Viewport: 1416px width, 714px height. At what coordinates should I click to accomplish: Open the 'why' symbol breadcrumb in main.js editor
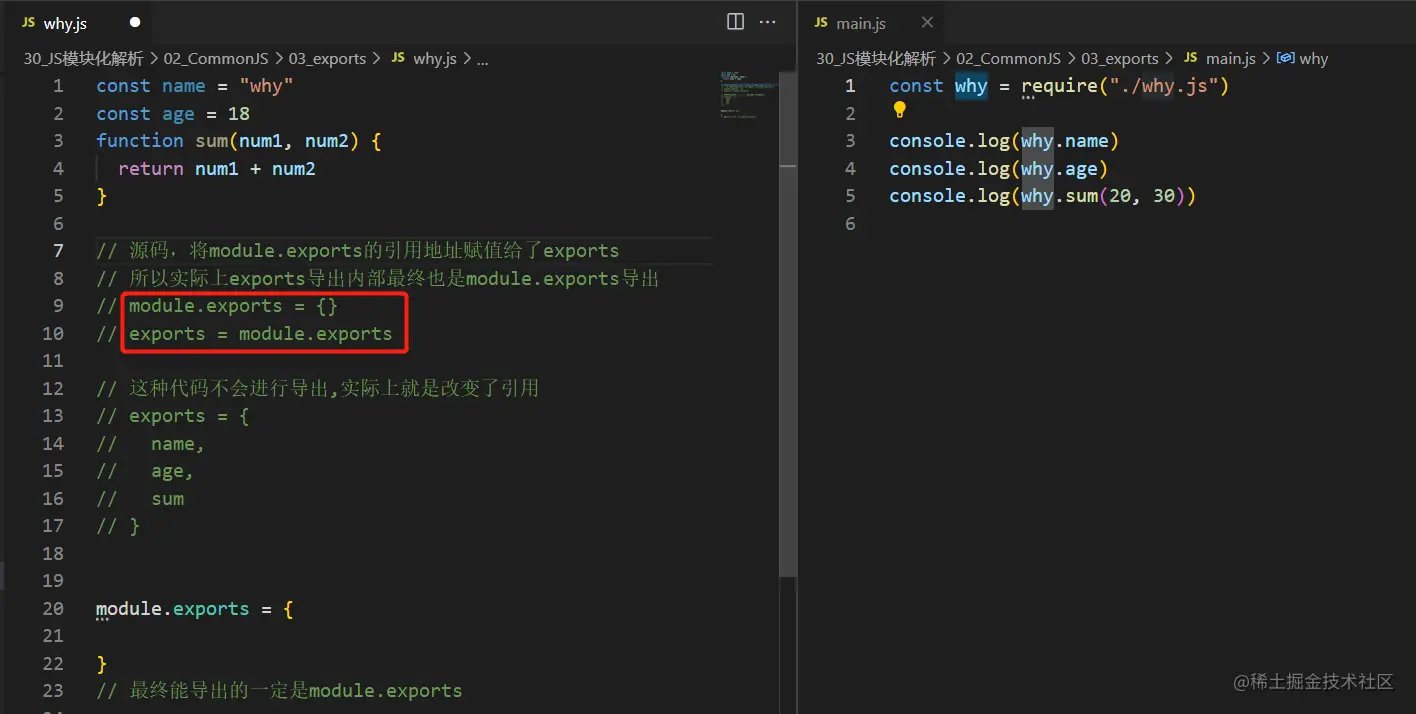(x=1314, y=58)
